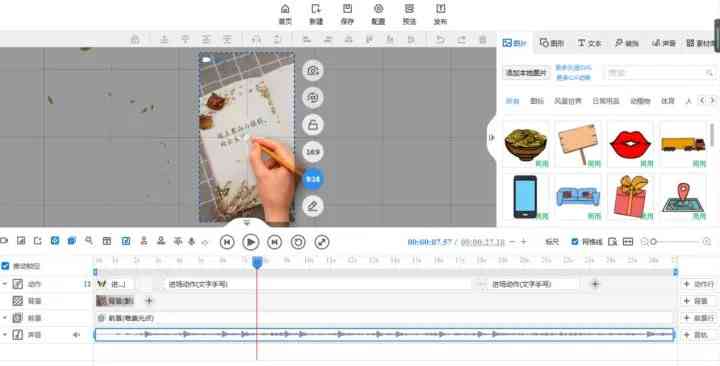Click the fullscreen expand arrows button
Image resolution: width=720 pixels, height=366 pixels.
click(x=322, y=242)
